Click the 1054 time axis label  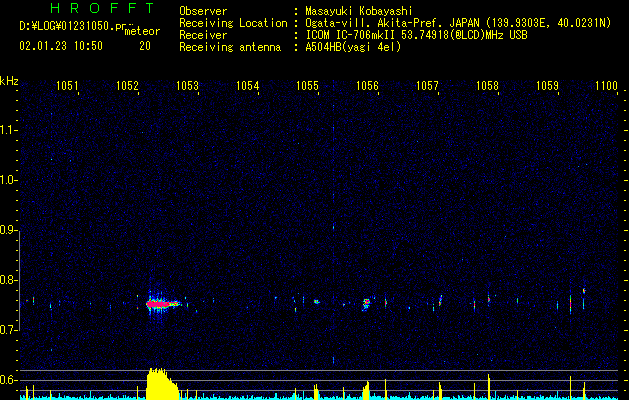click(248, 85)
